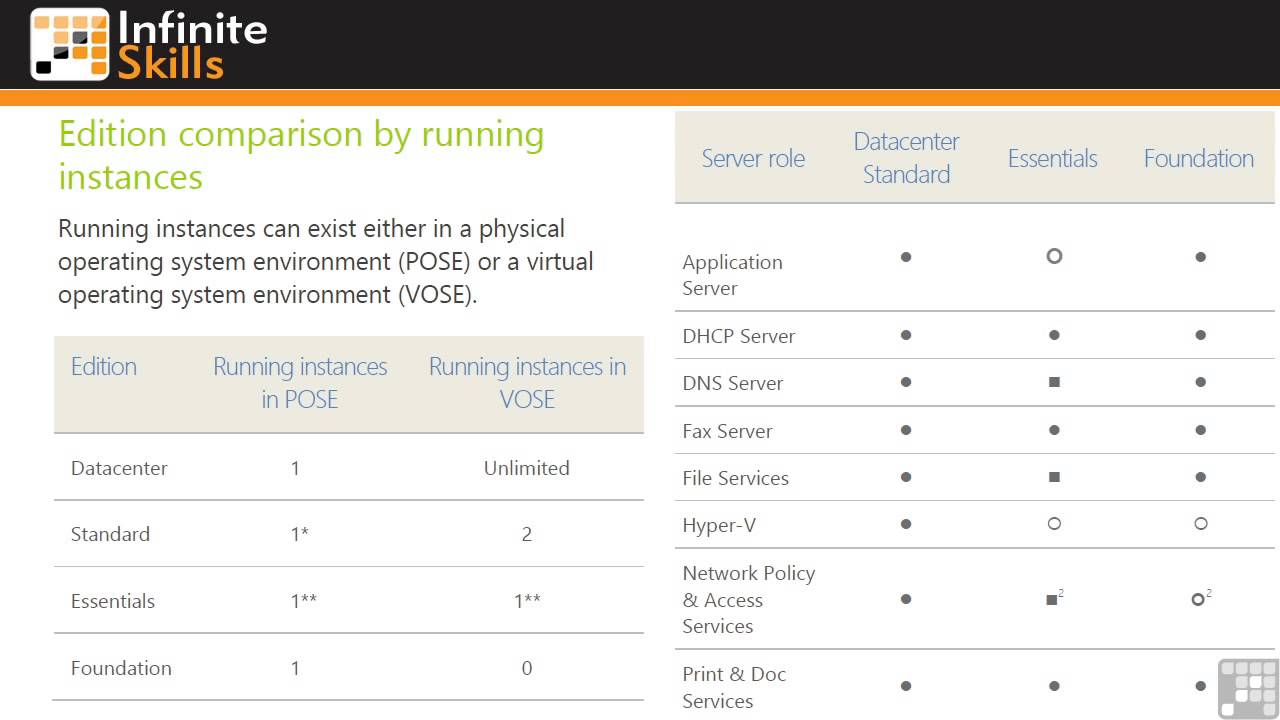This screenshot has height=720, width=1280.
Task: Click the DNS Server Foundation dot
Action: 1200,382
